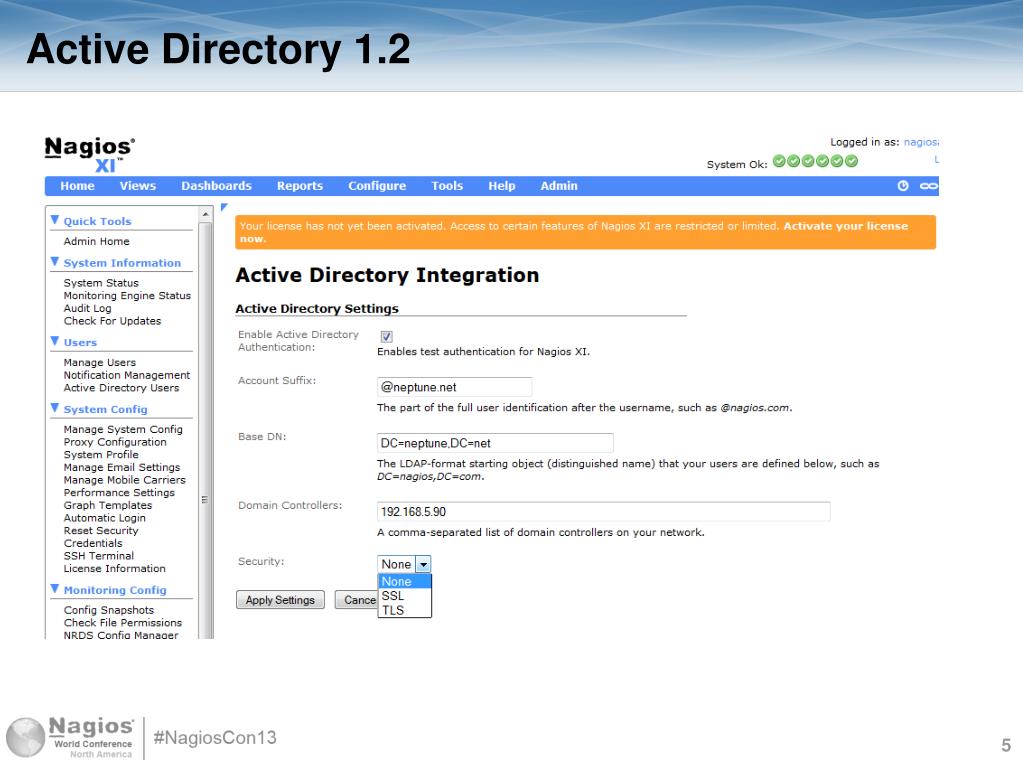Open System Profile
1023x767 pixels.
point(101,455)
